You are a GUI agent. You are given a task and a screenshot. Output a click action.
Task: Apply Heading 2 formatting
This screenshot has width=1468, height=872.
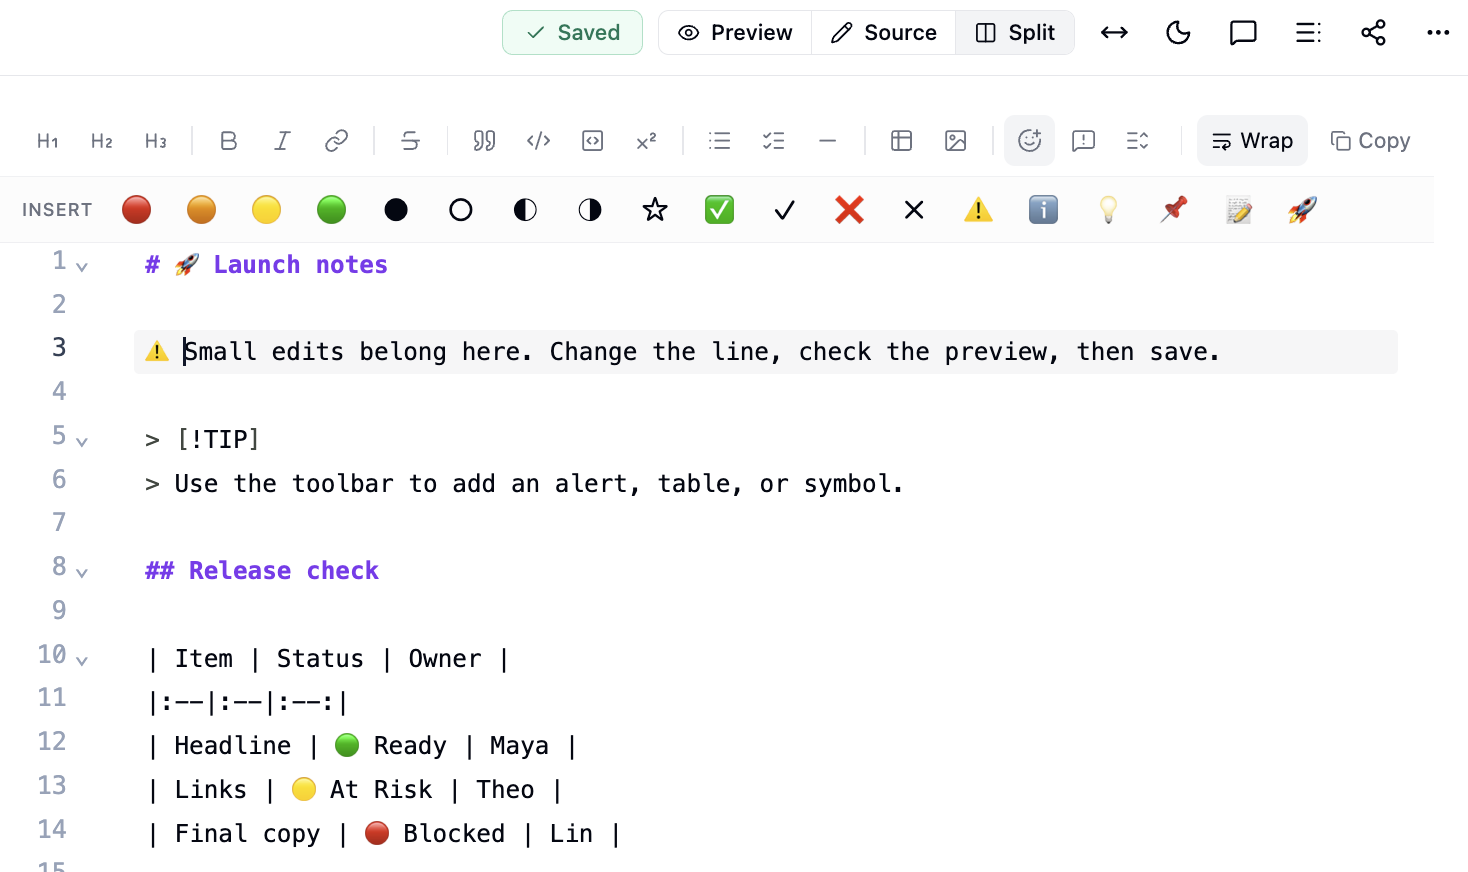102,141
